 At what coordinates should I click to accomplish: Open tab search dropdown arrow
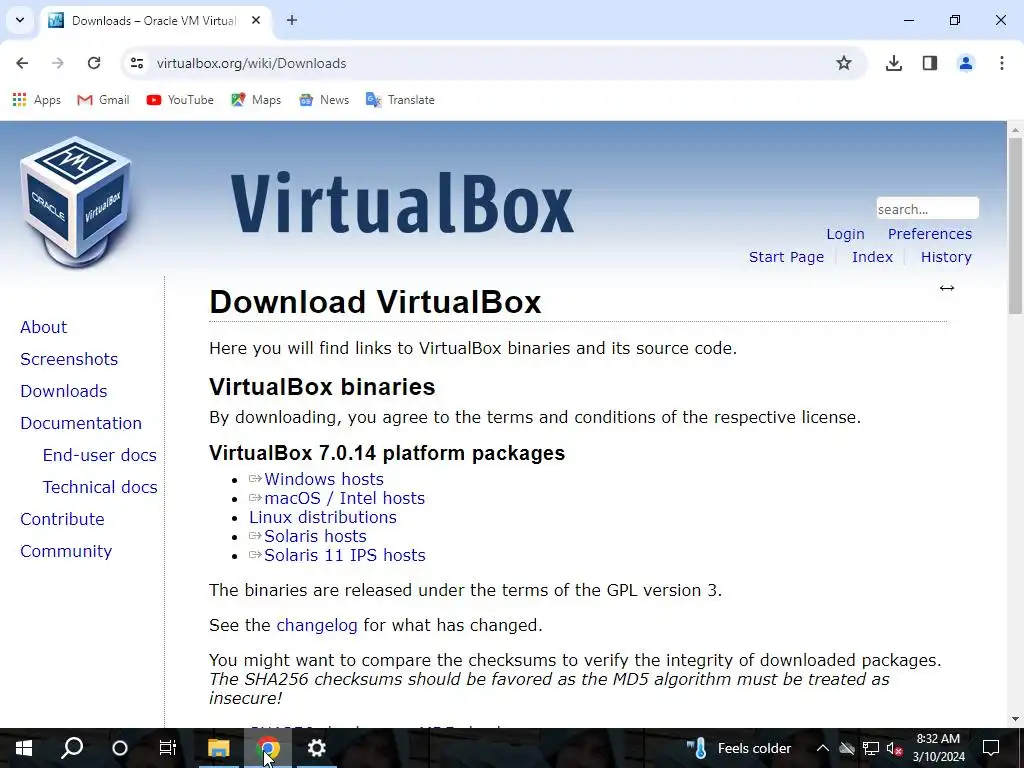pyautogui.click(x=20, y=20)
